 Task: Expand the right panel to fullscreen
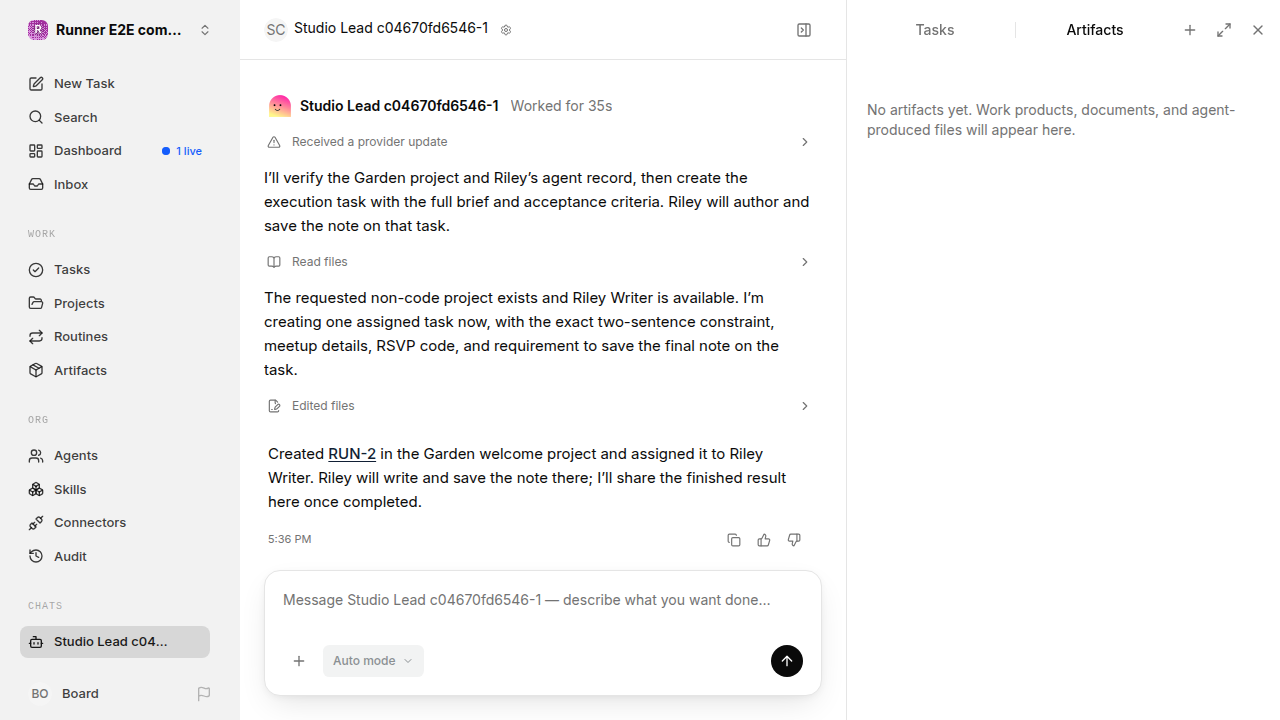pos(1224,30)
